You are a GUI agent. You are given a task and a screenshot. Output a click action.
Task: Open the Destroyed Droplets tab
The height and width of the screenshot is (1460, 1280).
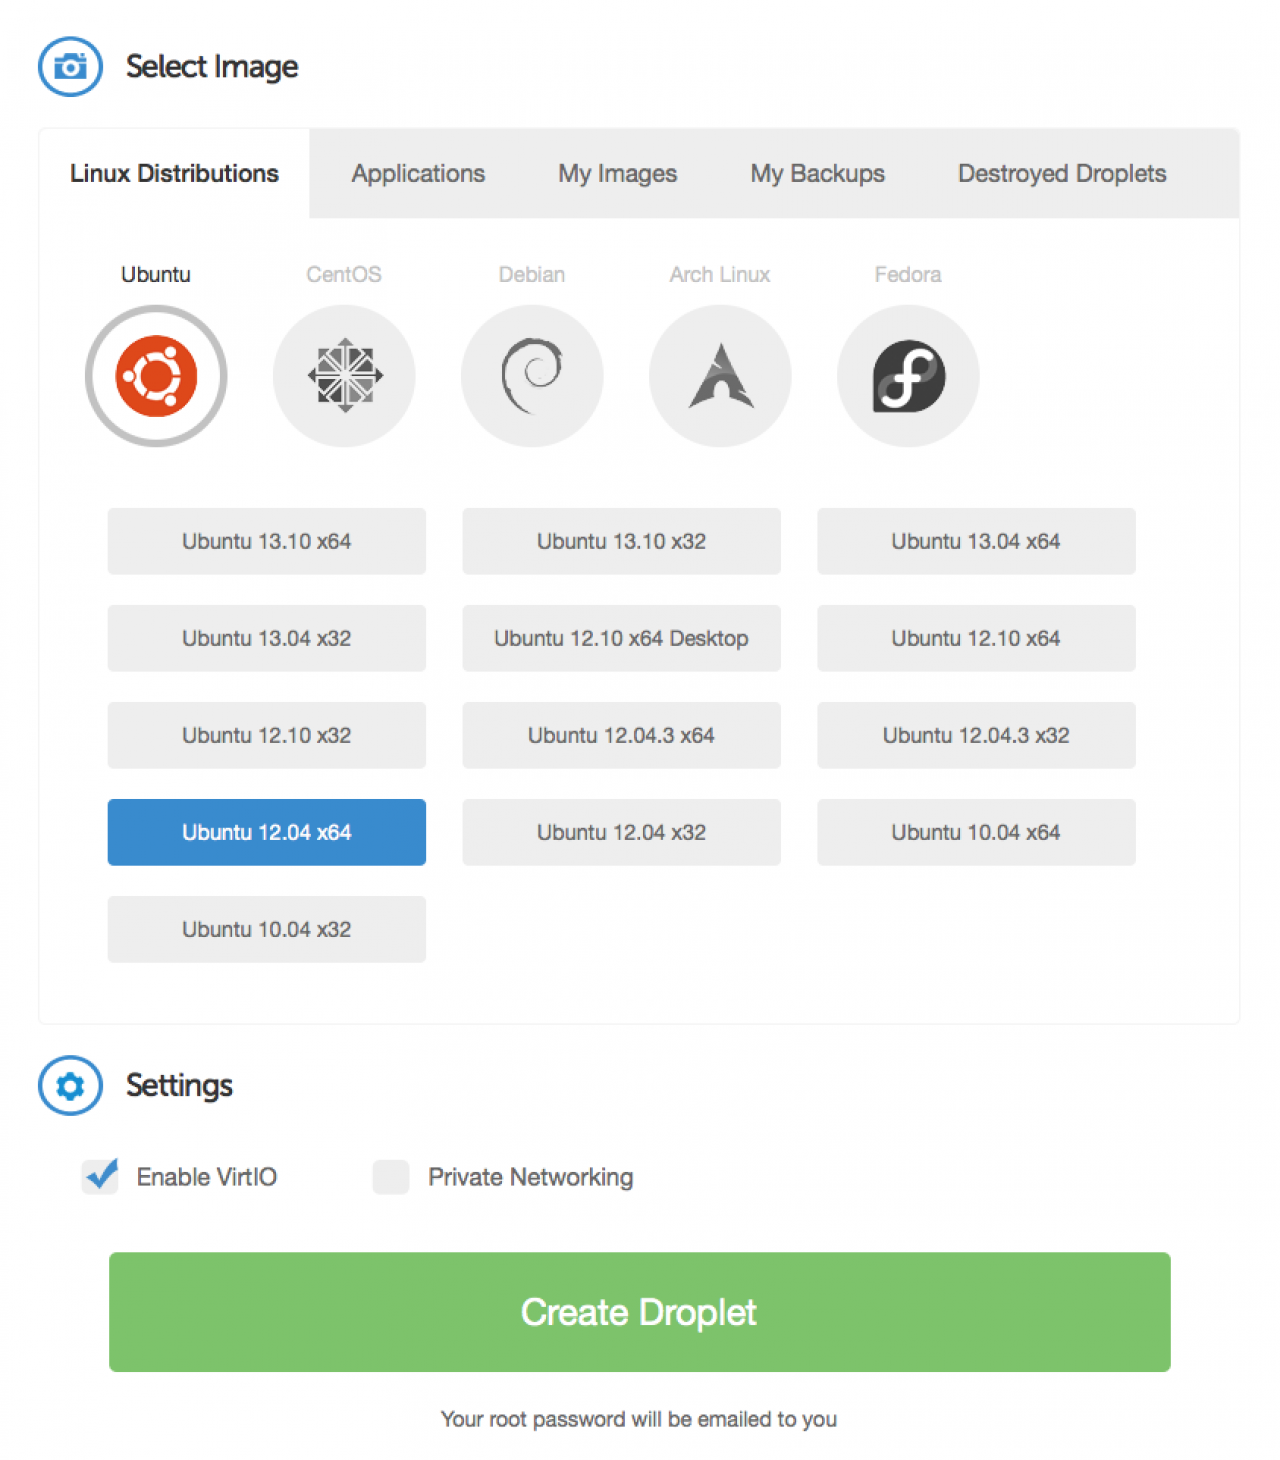1062,173
